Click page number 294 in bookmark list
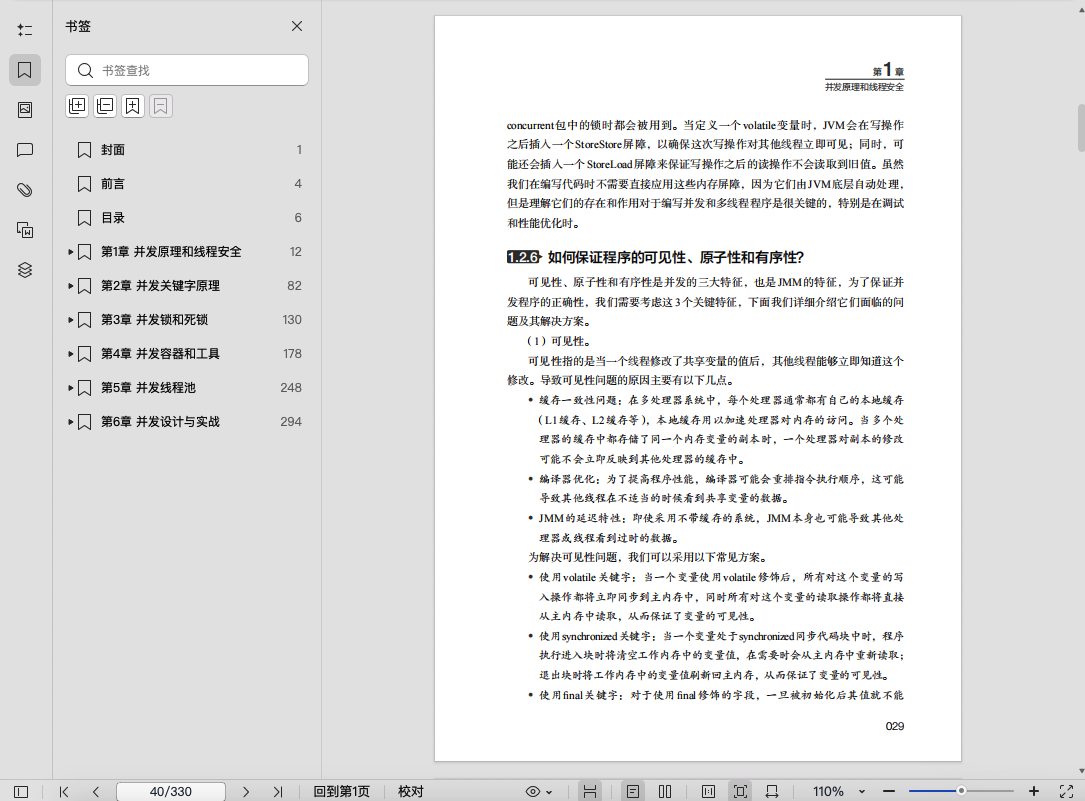The width and height of the screenshot is (1085, 801). pyautogui.click(x=291, y=421)
